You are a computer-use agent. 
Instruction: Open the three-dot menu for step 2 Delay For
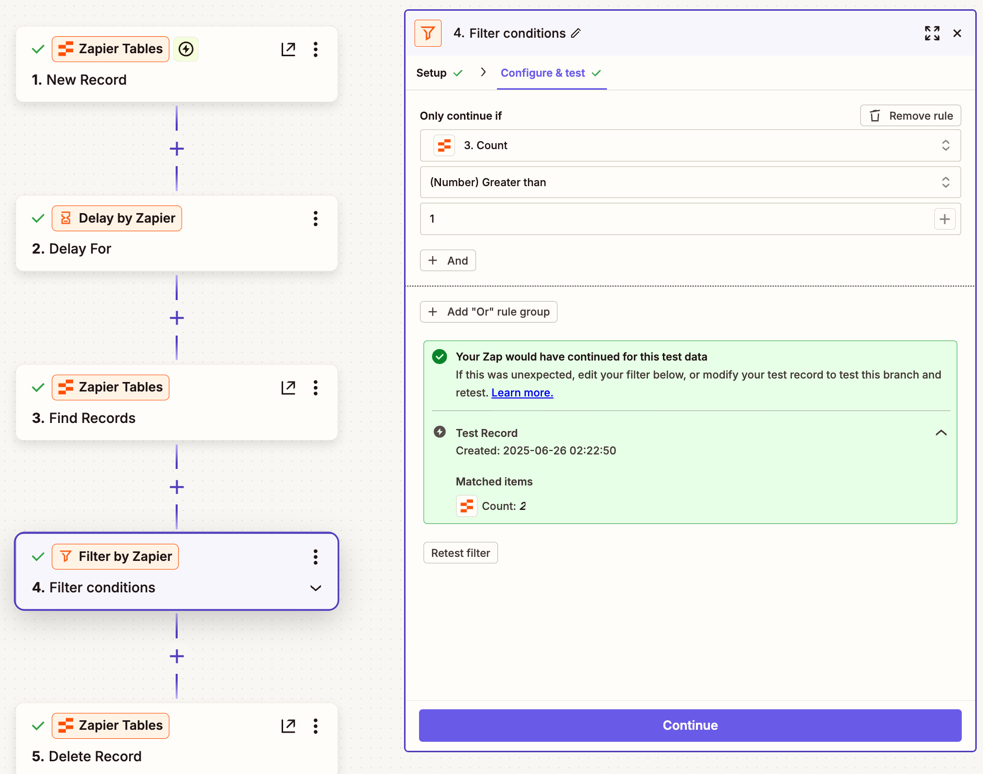click(x=315, y=218)
